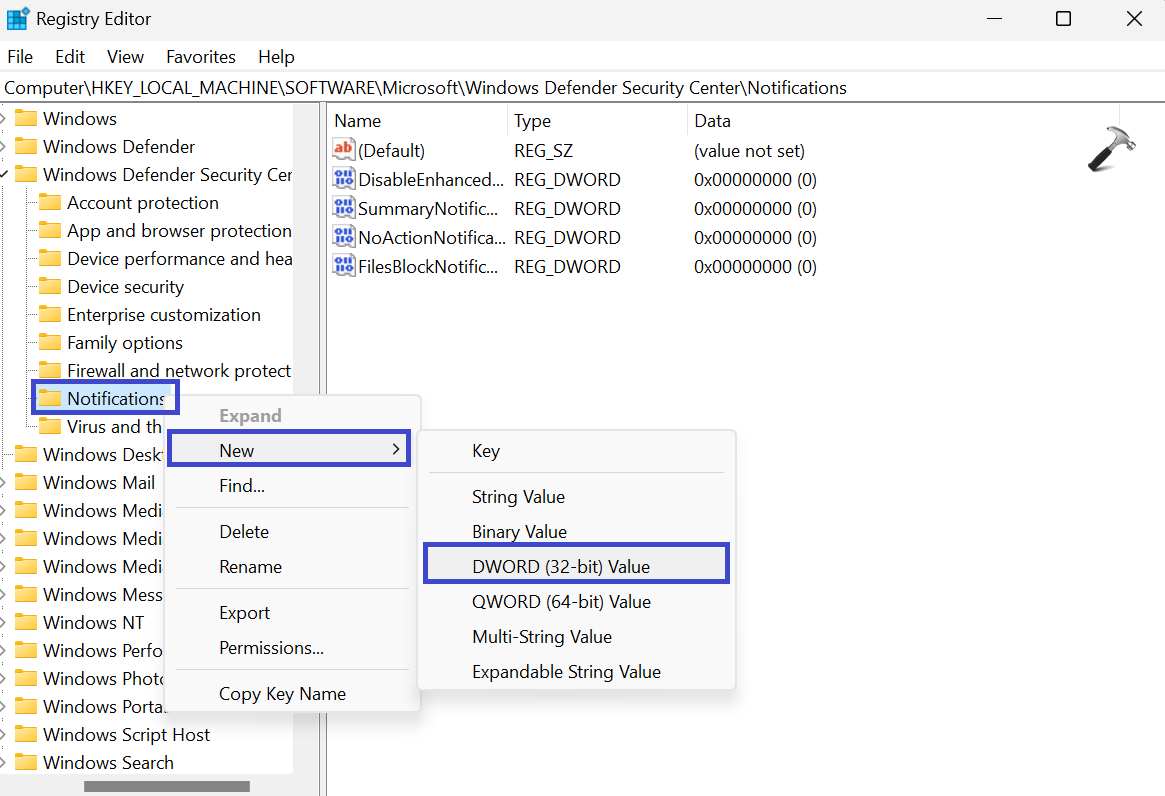The image size is (1165, 796).
Task: Expand the Windows Script Host node
Action: coord(5,735)
